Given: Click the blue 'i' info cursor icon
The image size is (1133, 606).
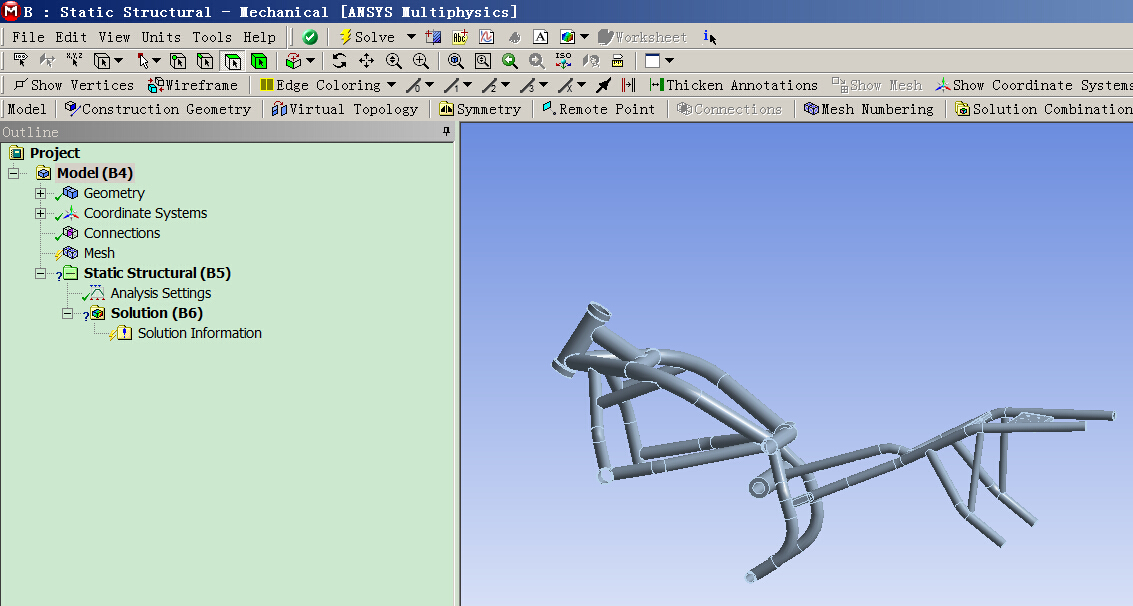Looking at the screenshot, I should coord(710,37).
